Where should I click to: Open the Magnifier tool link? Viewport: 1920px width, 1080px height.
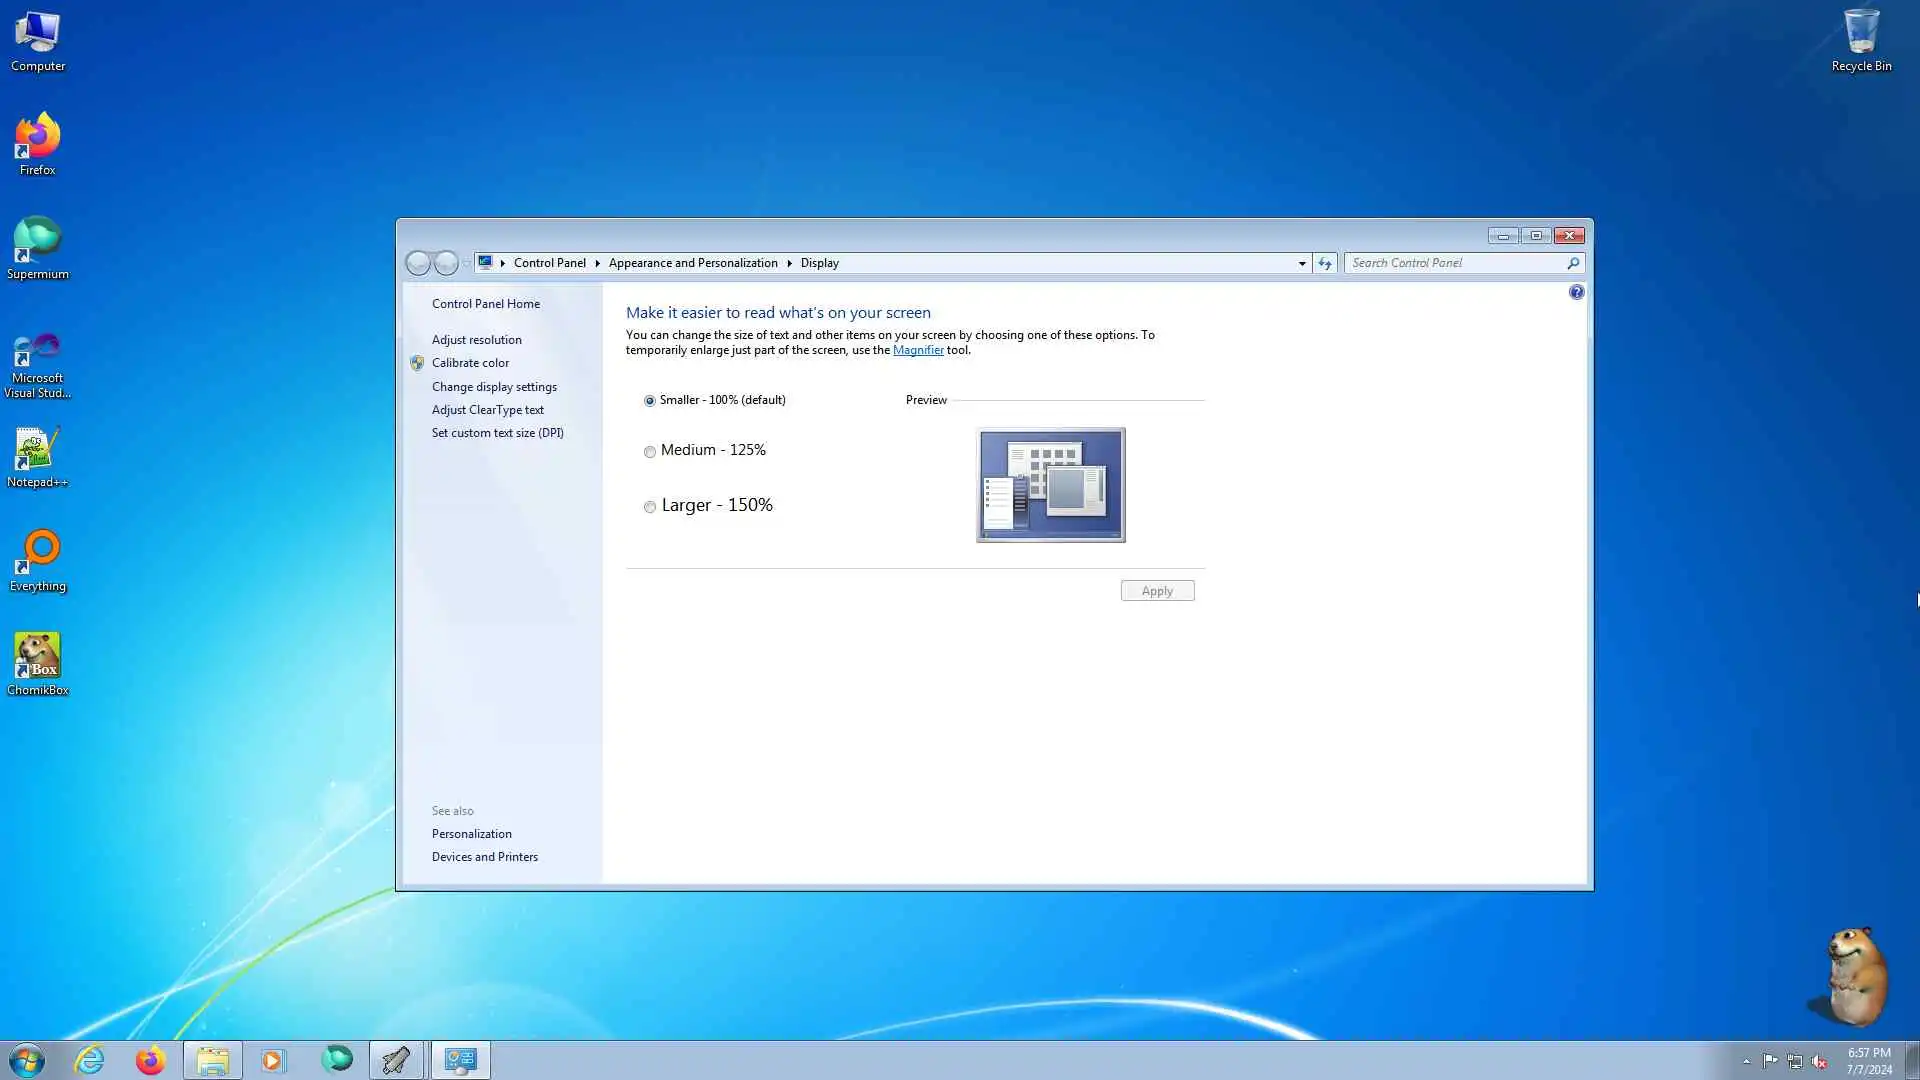(x=917, y=350)
